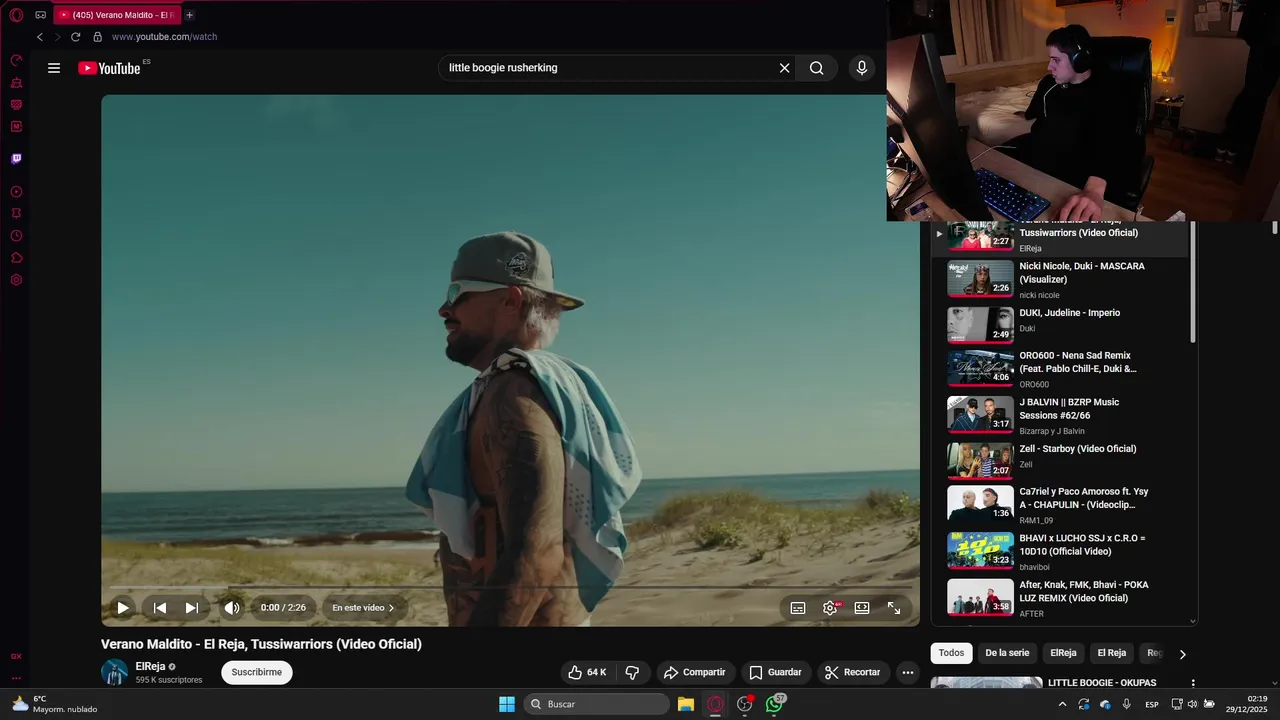Open video player settings gear
Image resolution: width=1280 pixels, height=720 pixels.
[830, 608]
